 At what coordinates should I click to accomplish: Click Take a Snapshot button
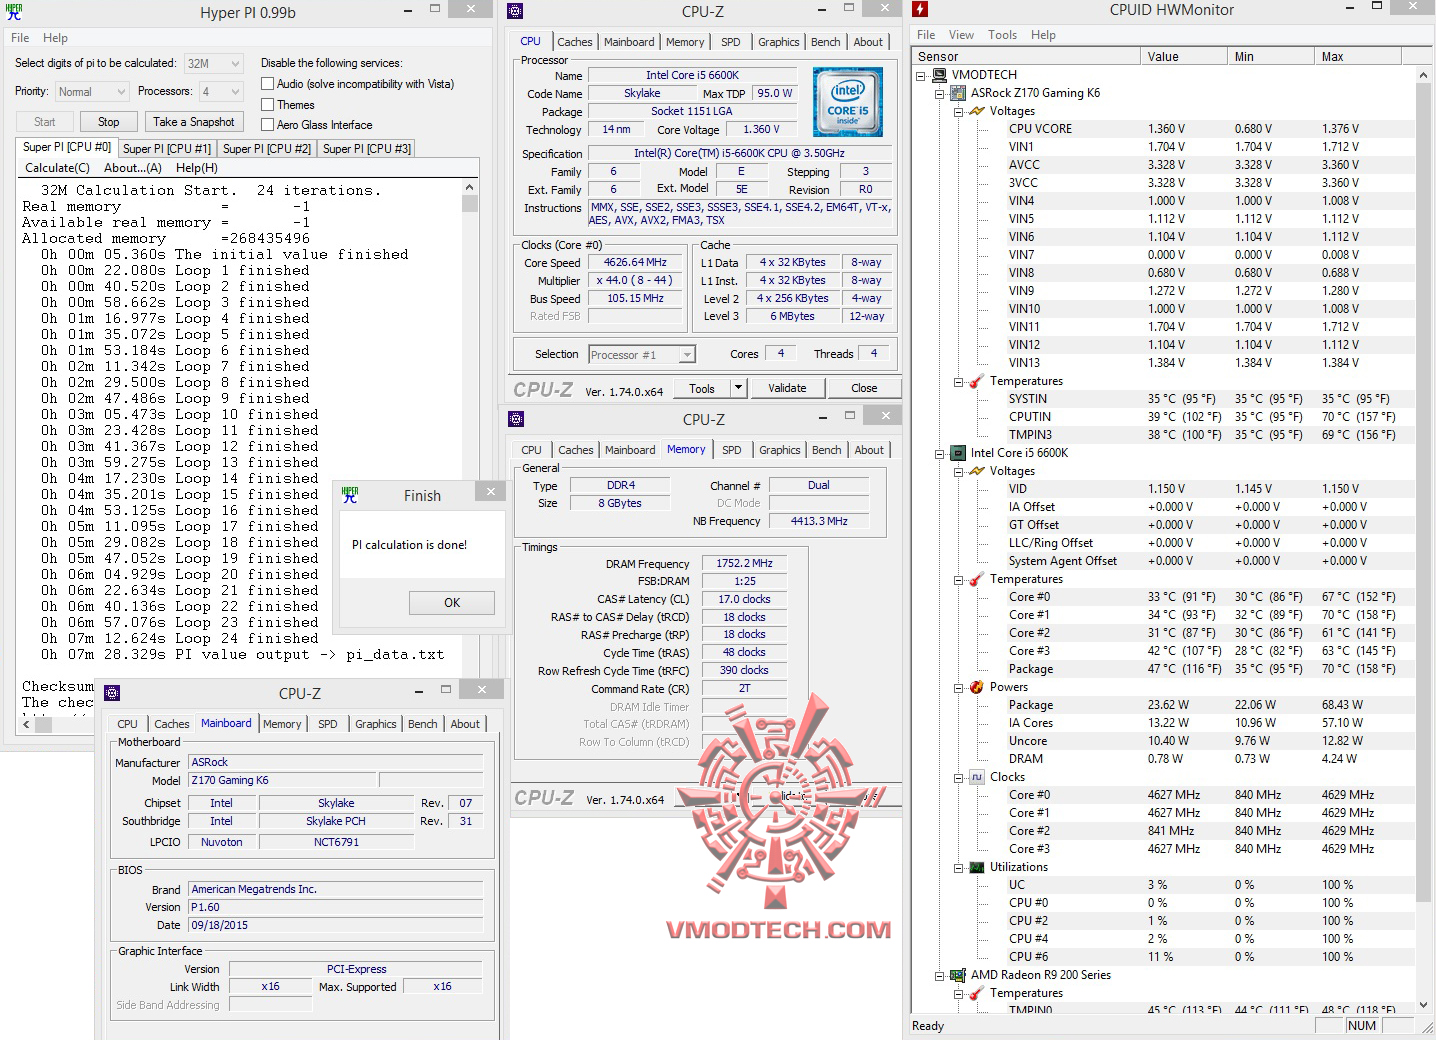[194, 122]
